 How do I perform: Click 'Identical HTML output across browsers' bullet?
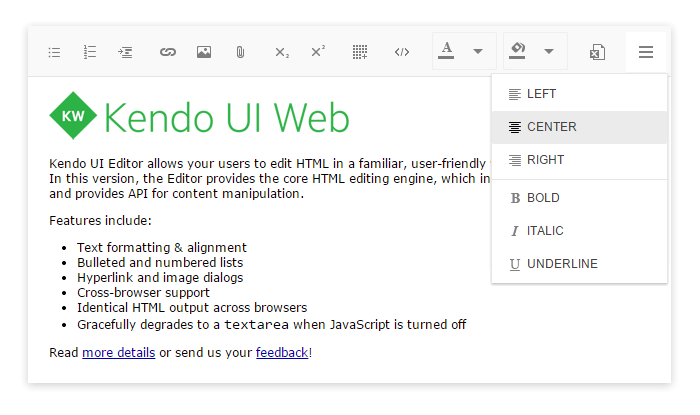tap(192, 308)
